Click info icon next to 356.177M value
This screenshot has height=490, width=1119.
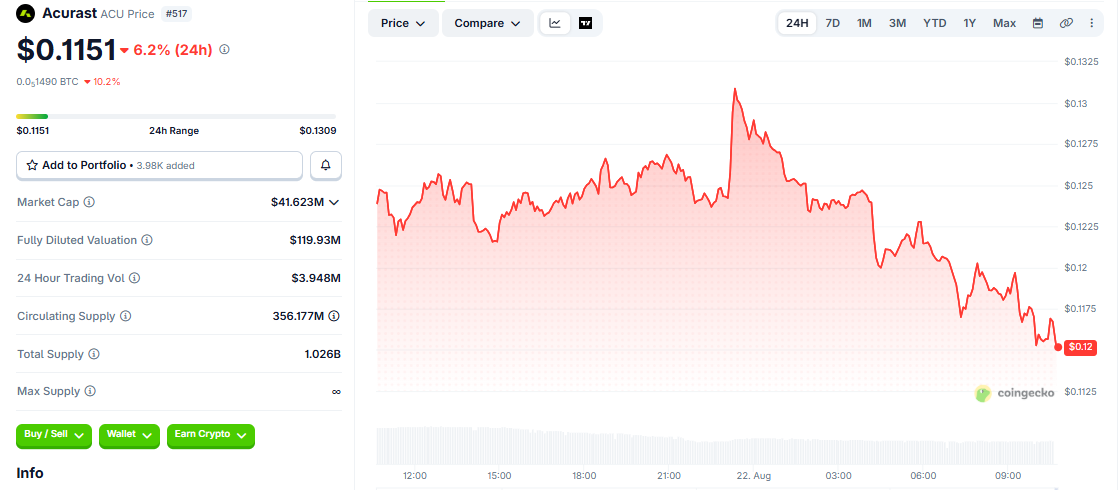[334, 316]
